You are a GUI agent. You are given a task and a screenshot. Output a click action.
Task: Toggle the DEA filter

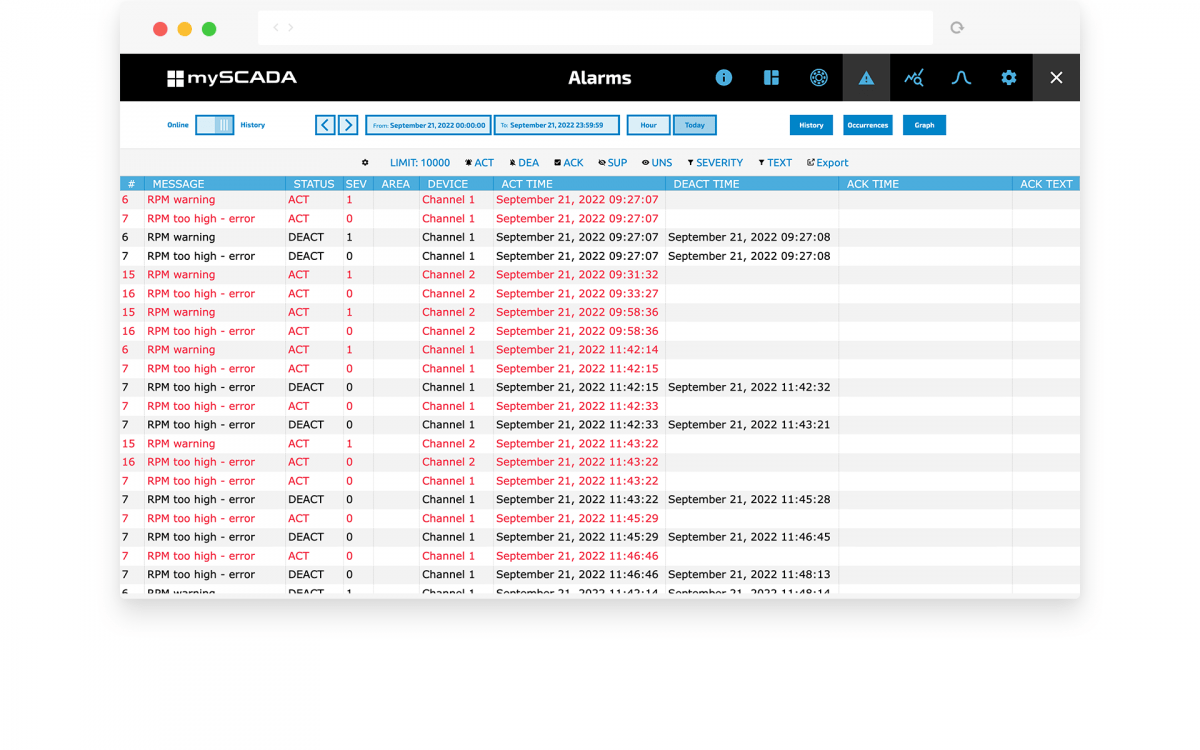point(524,163)
